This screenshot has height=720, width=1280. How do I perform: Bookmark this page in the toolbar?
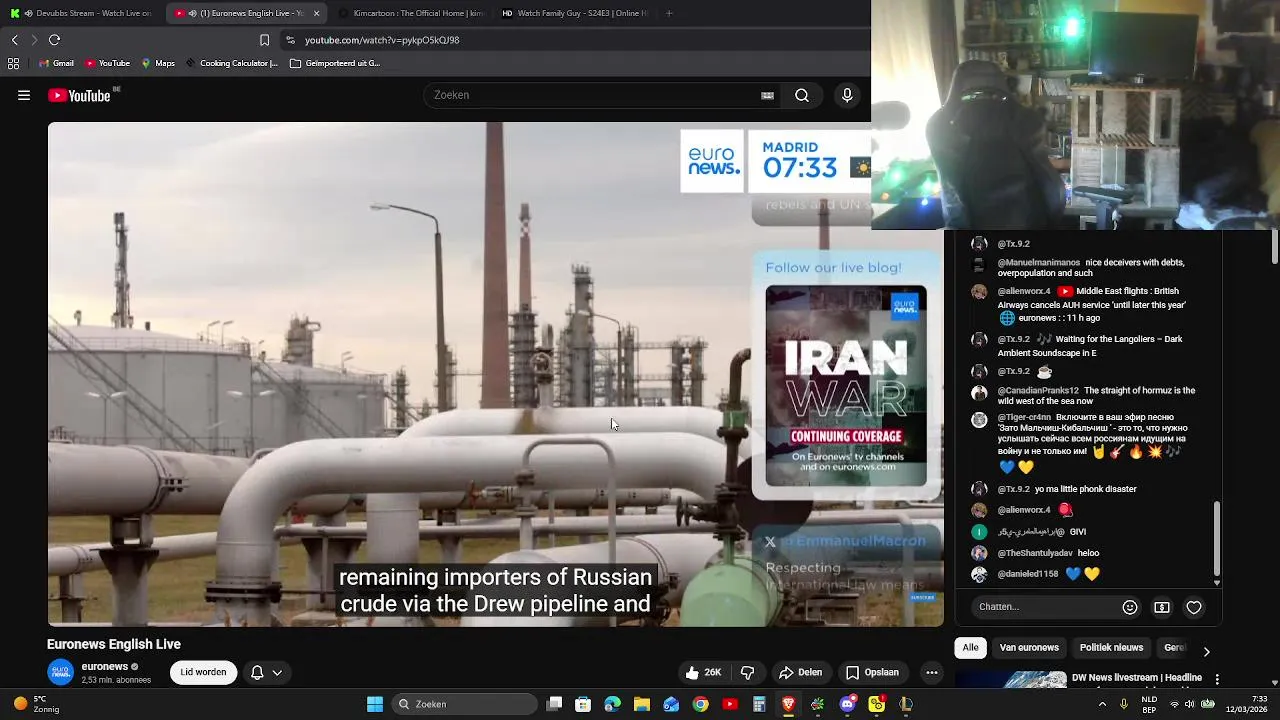coord(264,40)
